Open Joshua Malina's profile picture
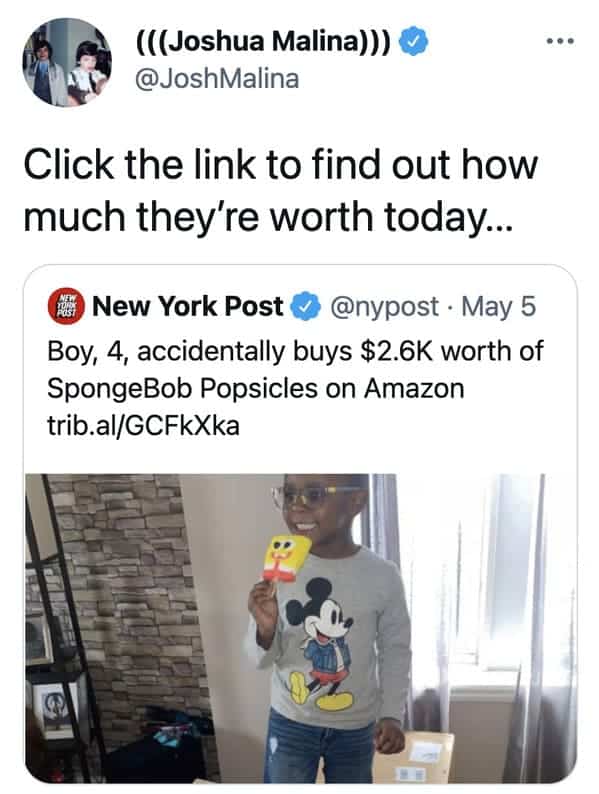This screenshot has width=599, height=794. 67,62
